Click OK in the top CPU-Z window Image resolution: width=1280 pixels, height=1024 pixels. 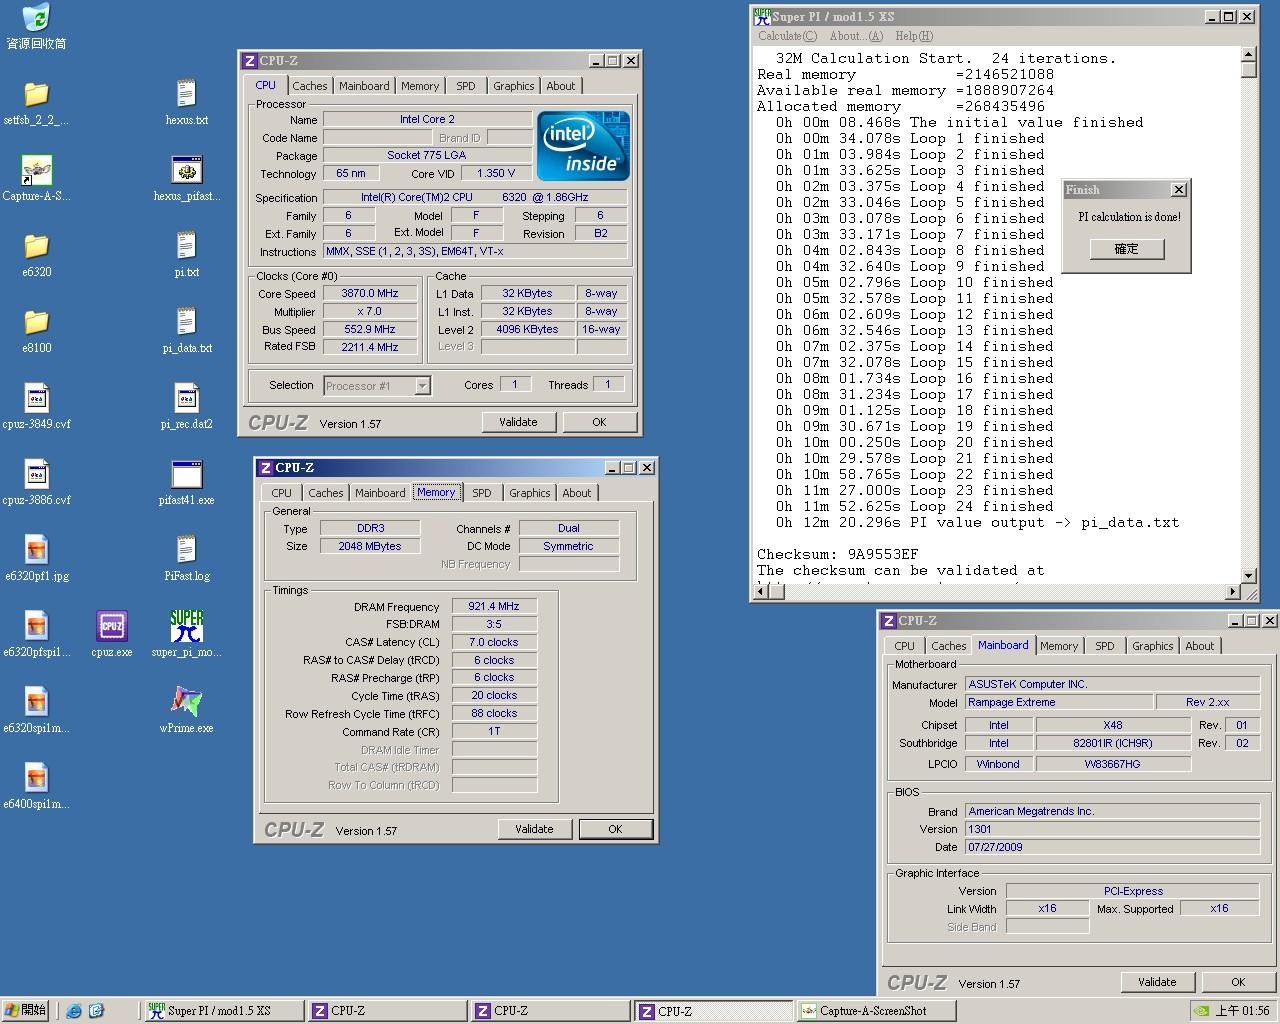pyautogui.click(x=599, y=422)
